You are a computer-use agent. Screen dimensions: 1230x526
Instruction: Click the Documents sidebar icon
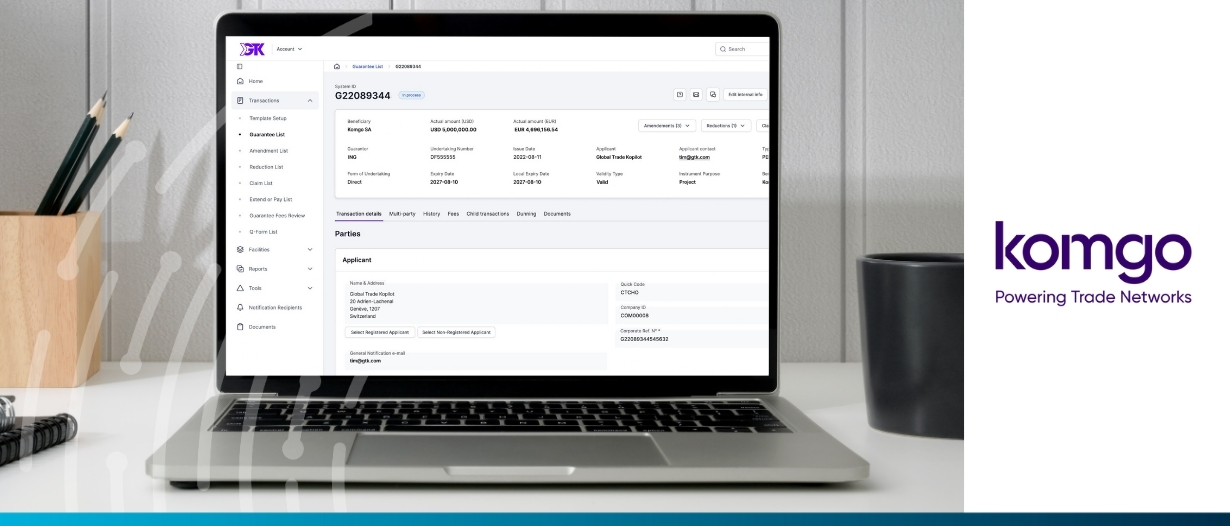pos(239,327)
